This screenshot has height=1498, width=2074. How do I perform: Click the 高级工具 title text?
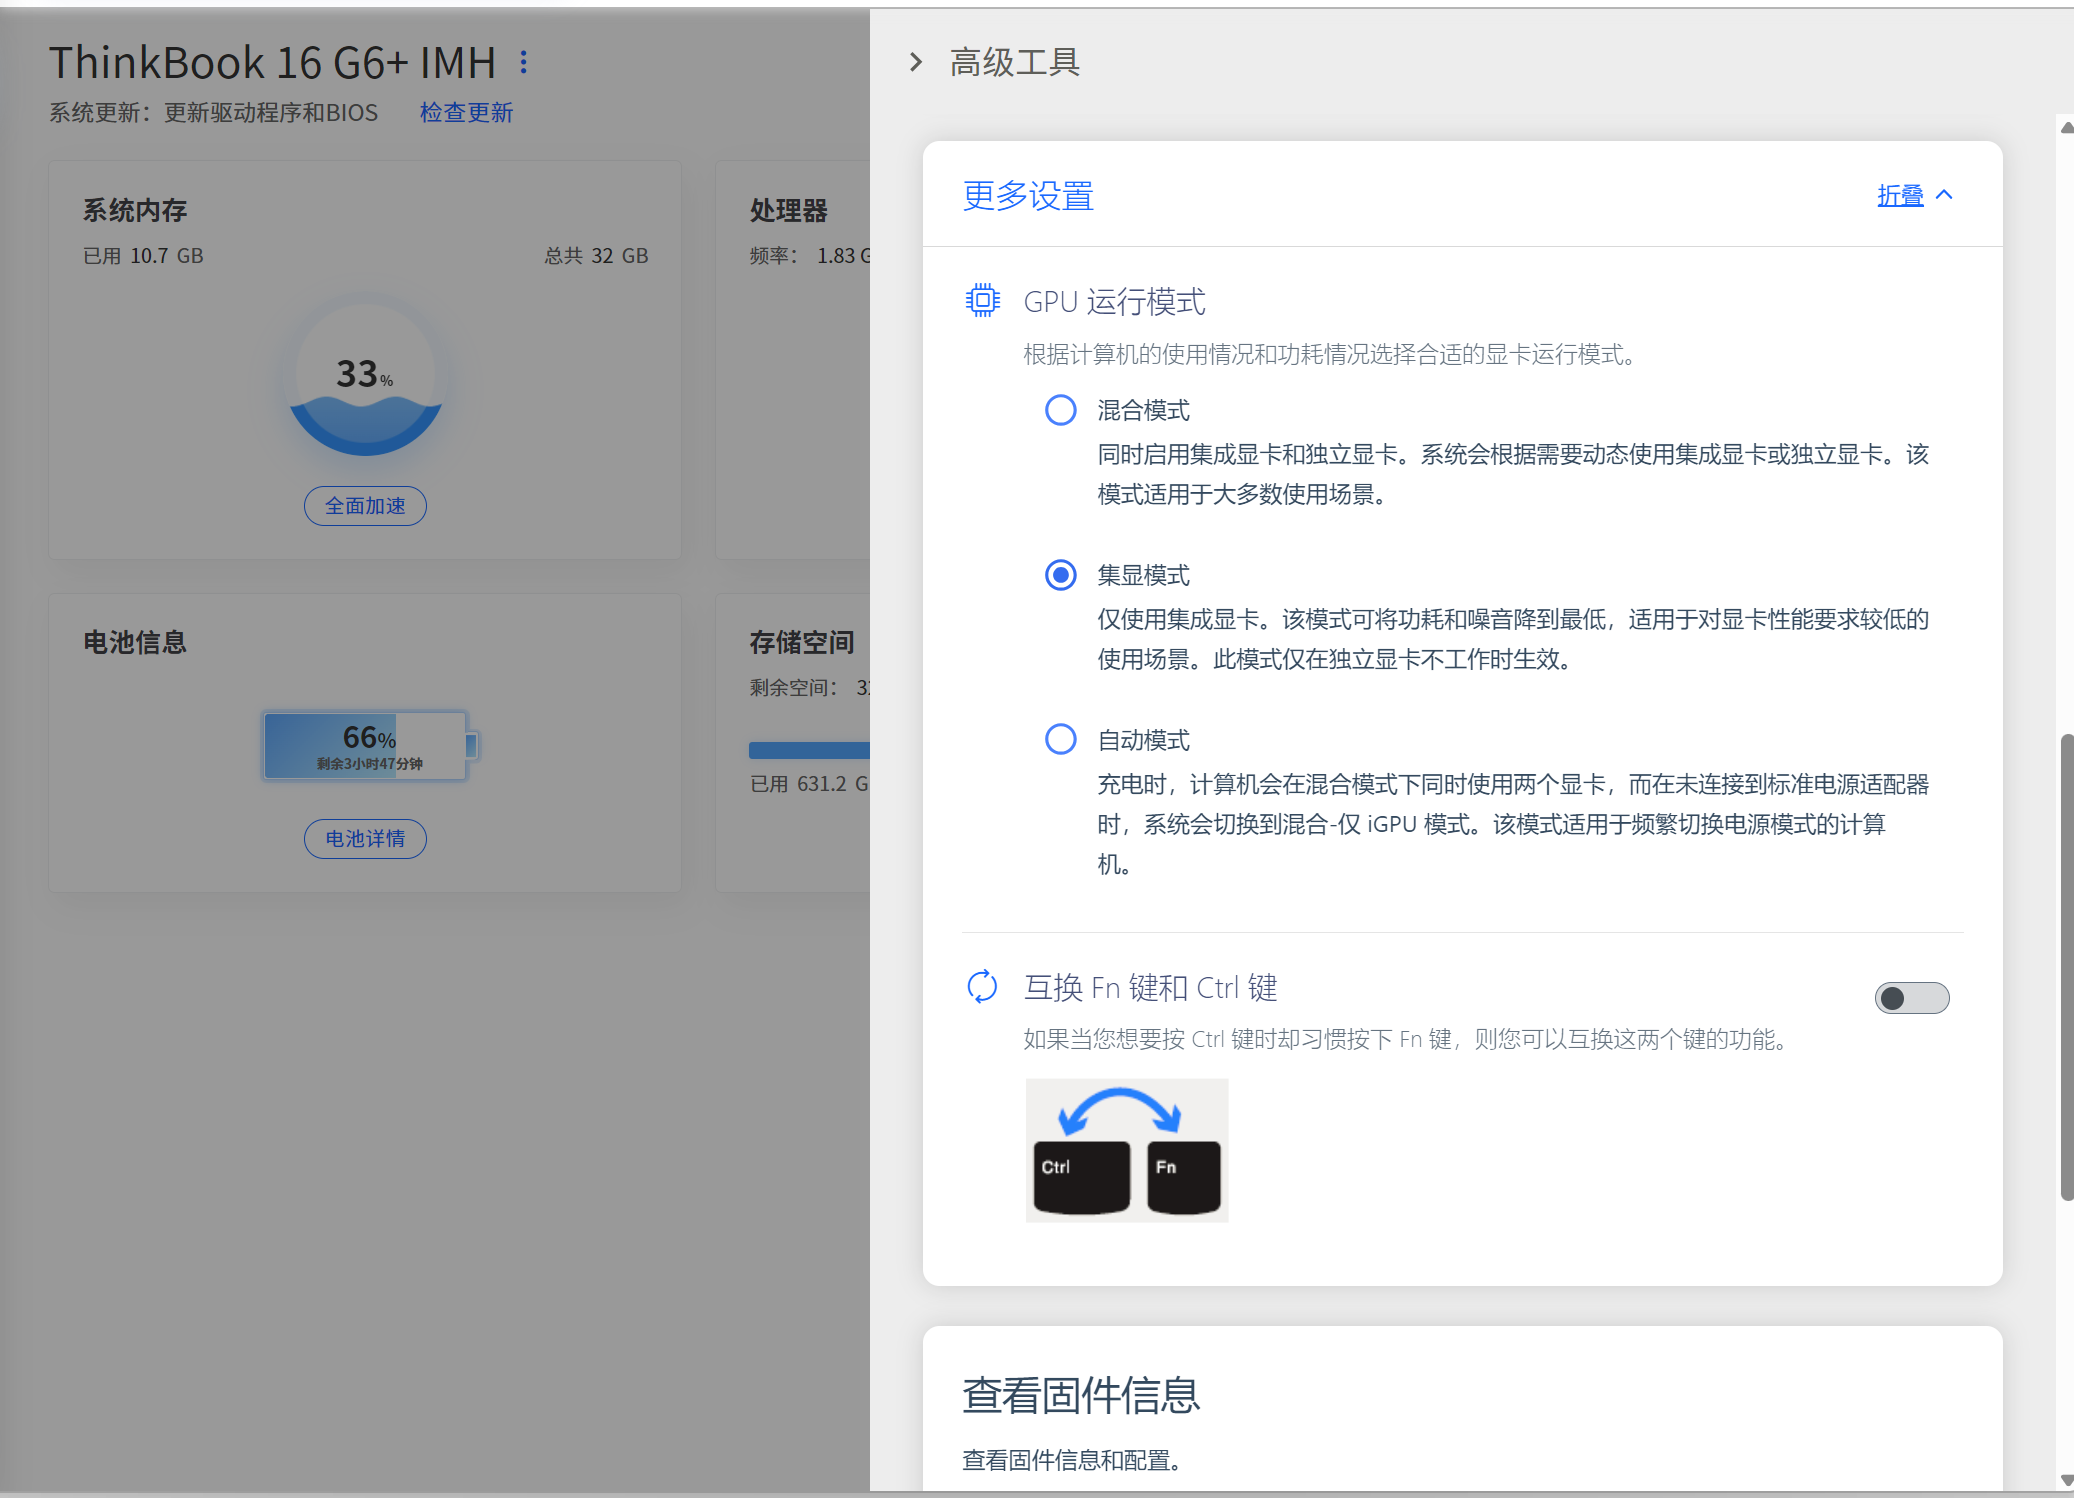pos(1015,62)
